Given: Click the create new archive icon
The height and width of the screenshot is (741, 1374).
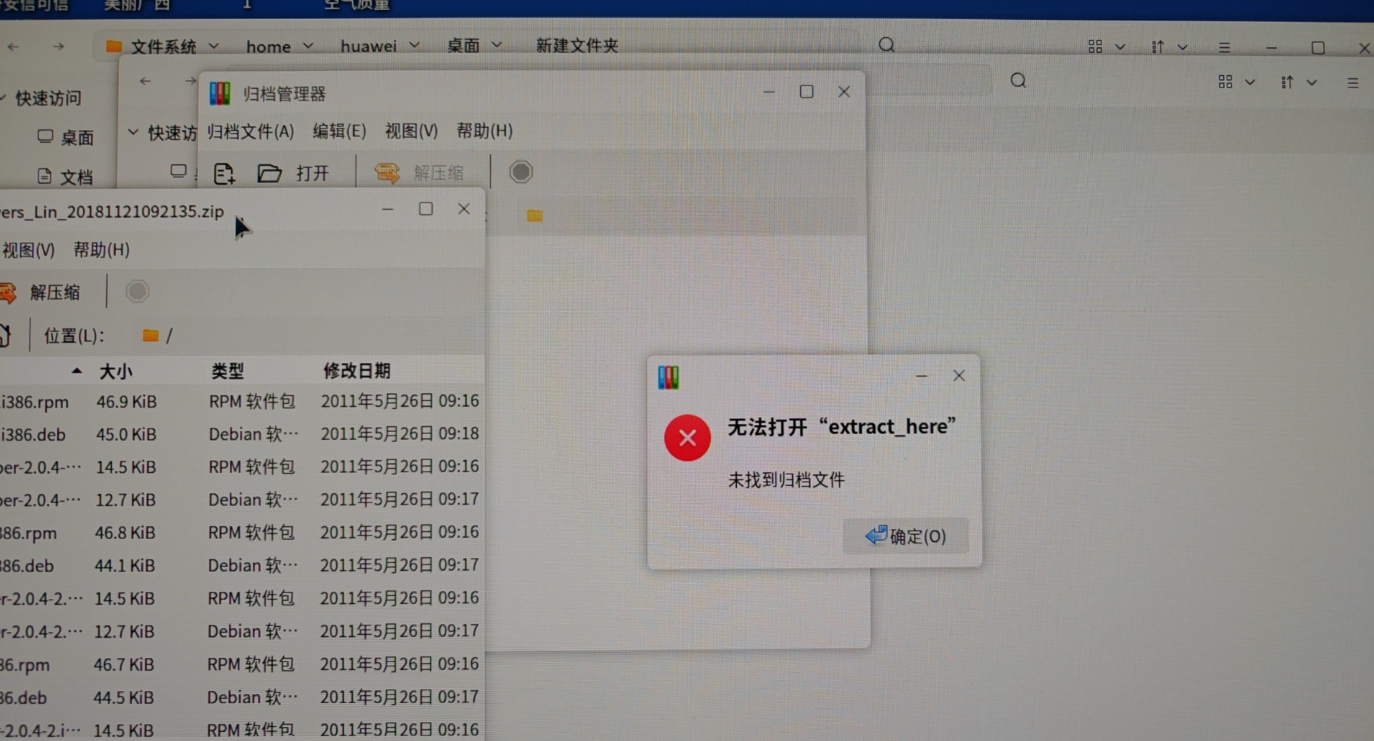Looking at the screenshot, I should (x=224, y=172).
